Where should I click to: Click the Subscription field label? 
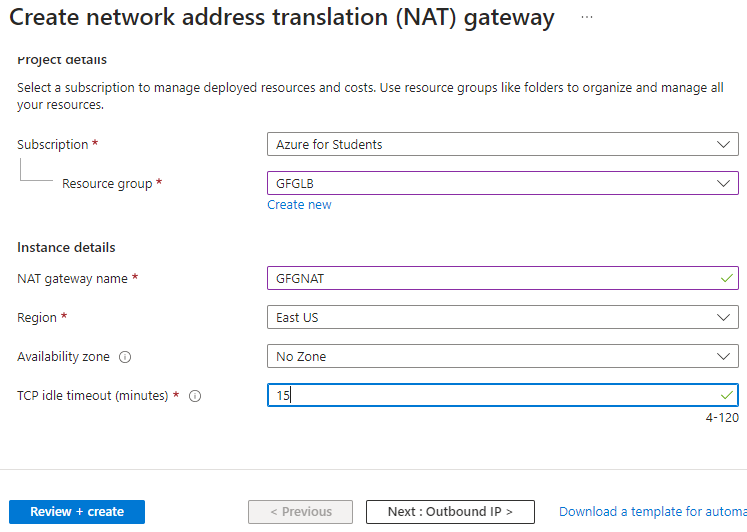(x=53, y=145)
